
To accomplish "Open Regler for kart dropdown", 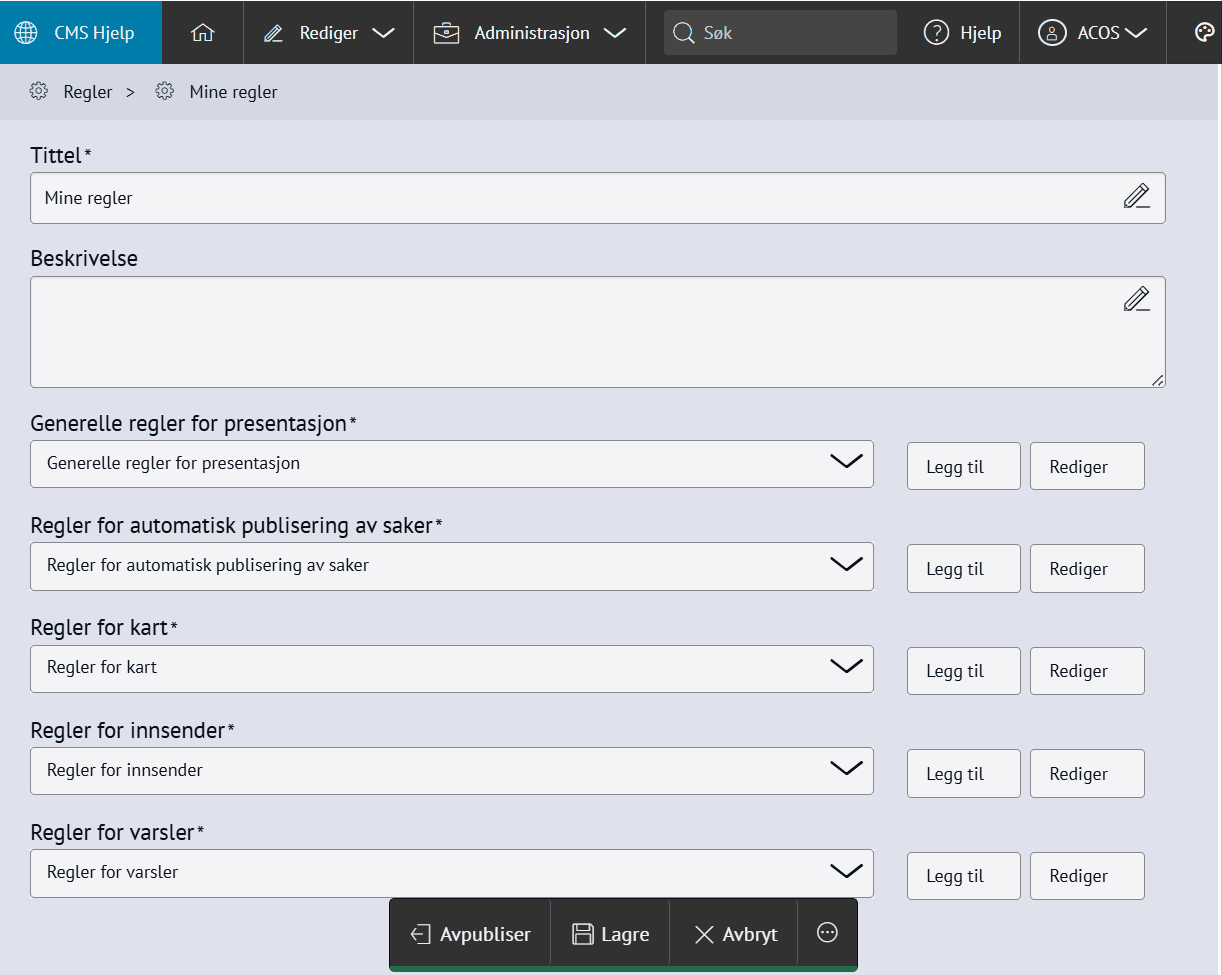I will (451, 668).
